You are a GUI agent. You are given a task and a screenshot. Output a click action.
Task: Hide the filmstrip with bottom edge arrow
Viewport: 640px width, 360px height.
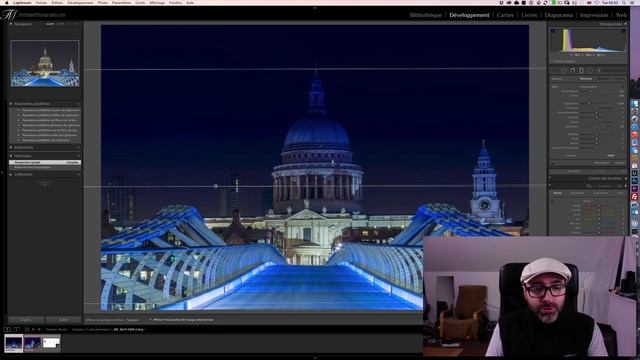(315, 358)
